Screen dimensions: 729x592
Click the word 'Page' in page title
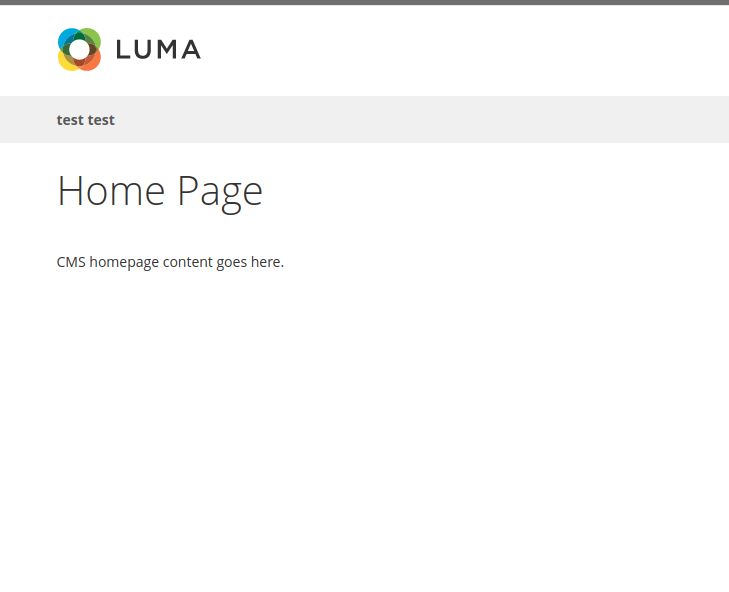pos(220,194)
